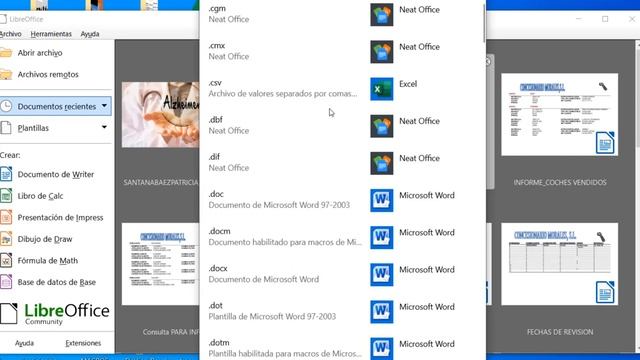Open the Ayuda menu in menu bar
The image size is (640, 360).
(x=90, y=34)
